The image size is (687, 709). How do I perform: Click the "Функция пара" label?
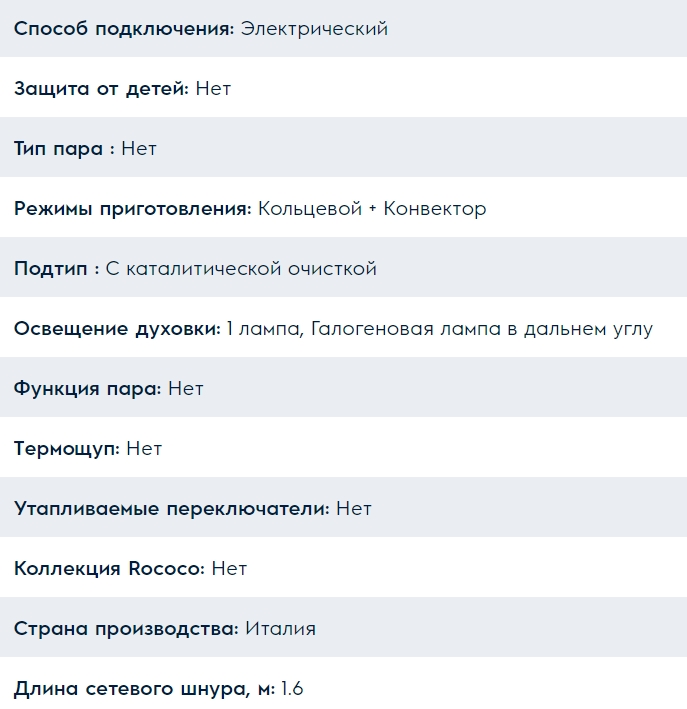pos(87,389)
